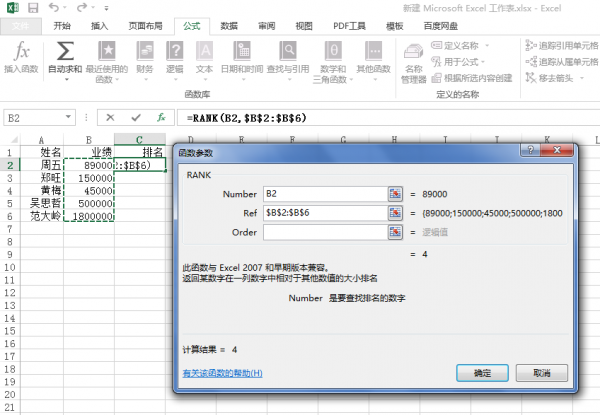Open the Financial functions icon
Viewport: 600px width, 415px height.
pyautogui.click(x=145, y=51)
